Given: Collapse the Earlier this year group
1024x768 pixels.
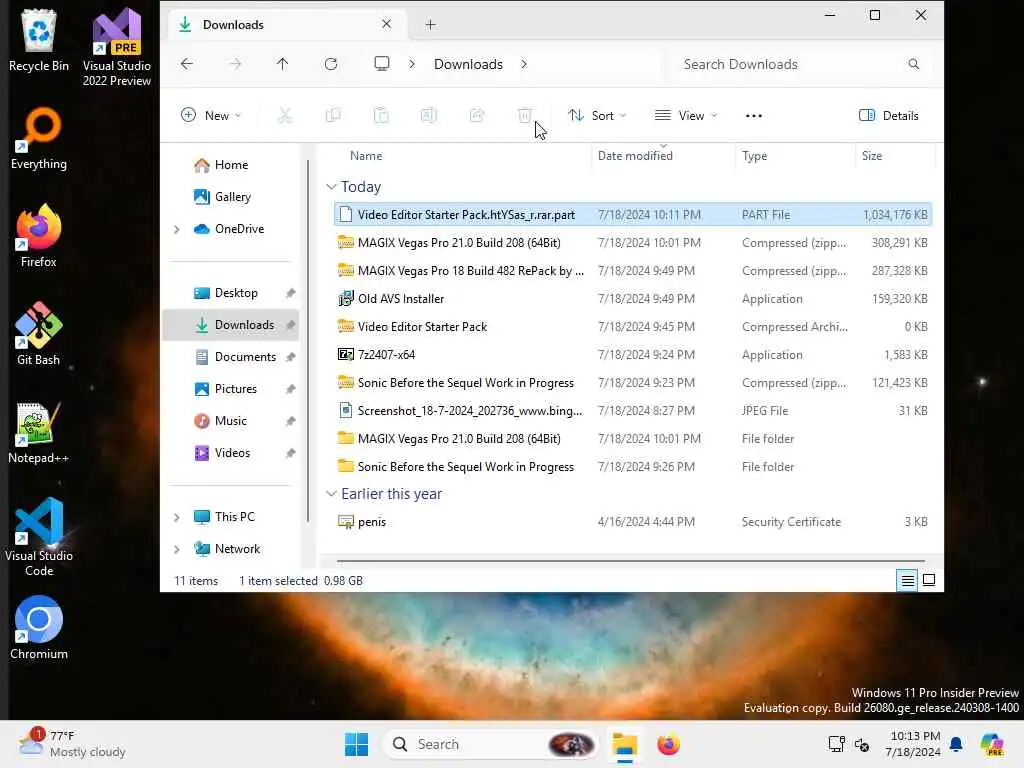Looking at the screenshot, I should (331, 494).
